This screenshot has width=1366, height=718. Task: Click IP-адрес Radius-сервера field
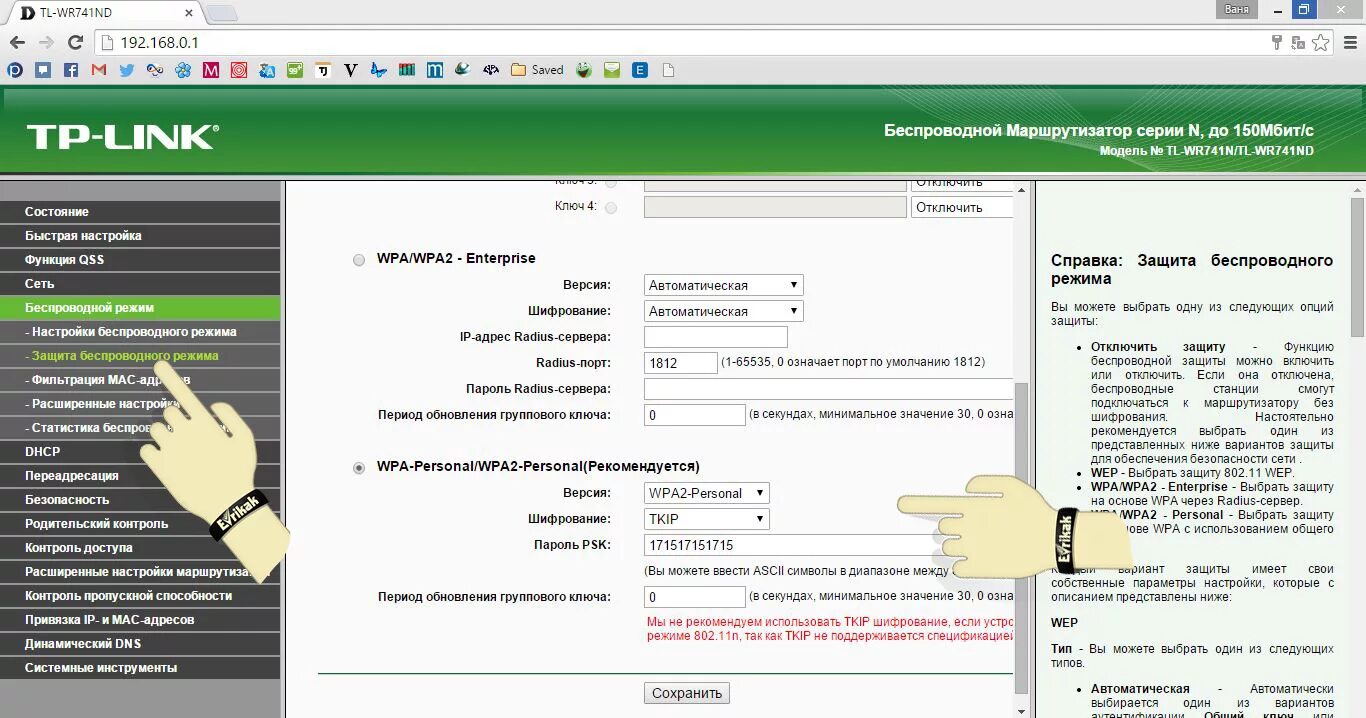(x=716, y=337)
